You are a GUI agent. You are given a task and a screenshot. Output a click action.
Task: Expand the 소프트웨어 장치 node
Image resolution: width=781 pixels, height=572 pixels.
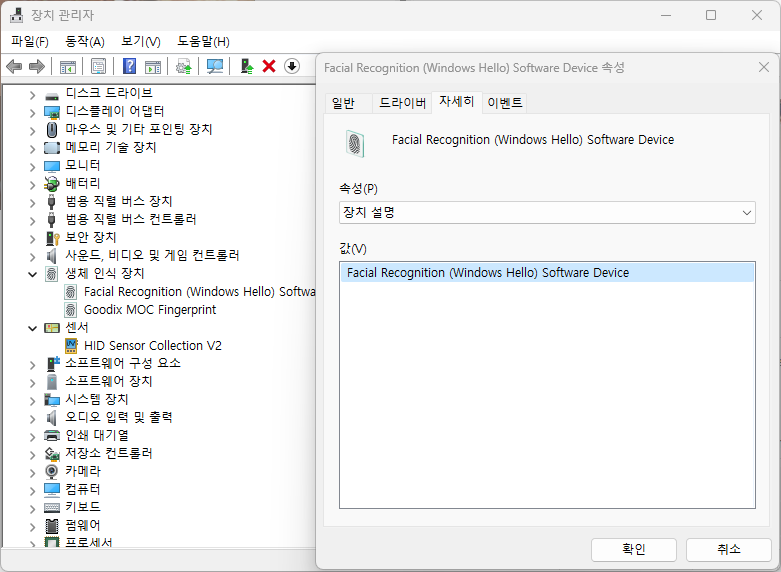[32, 383]
